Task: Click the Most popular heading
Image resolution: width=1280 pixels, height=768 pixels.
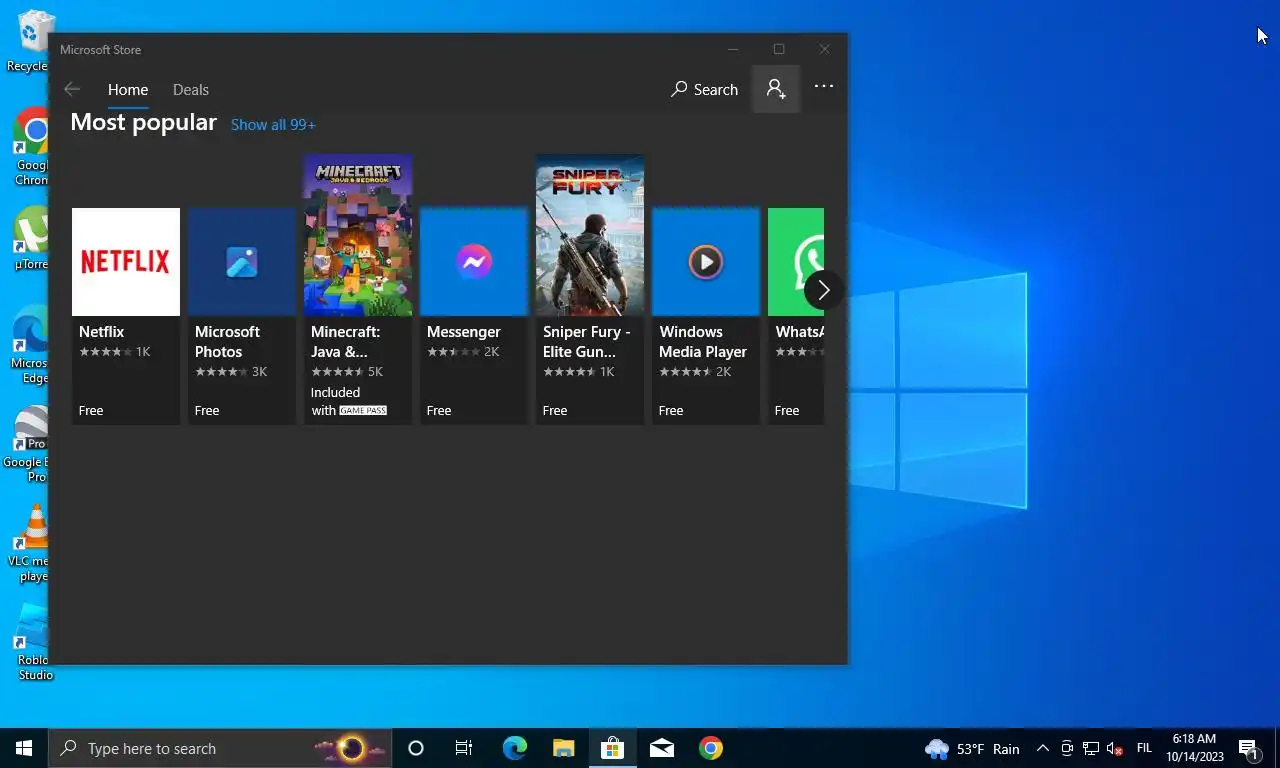Action: click(143, 122)
